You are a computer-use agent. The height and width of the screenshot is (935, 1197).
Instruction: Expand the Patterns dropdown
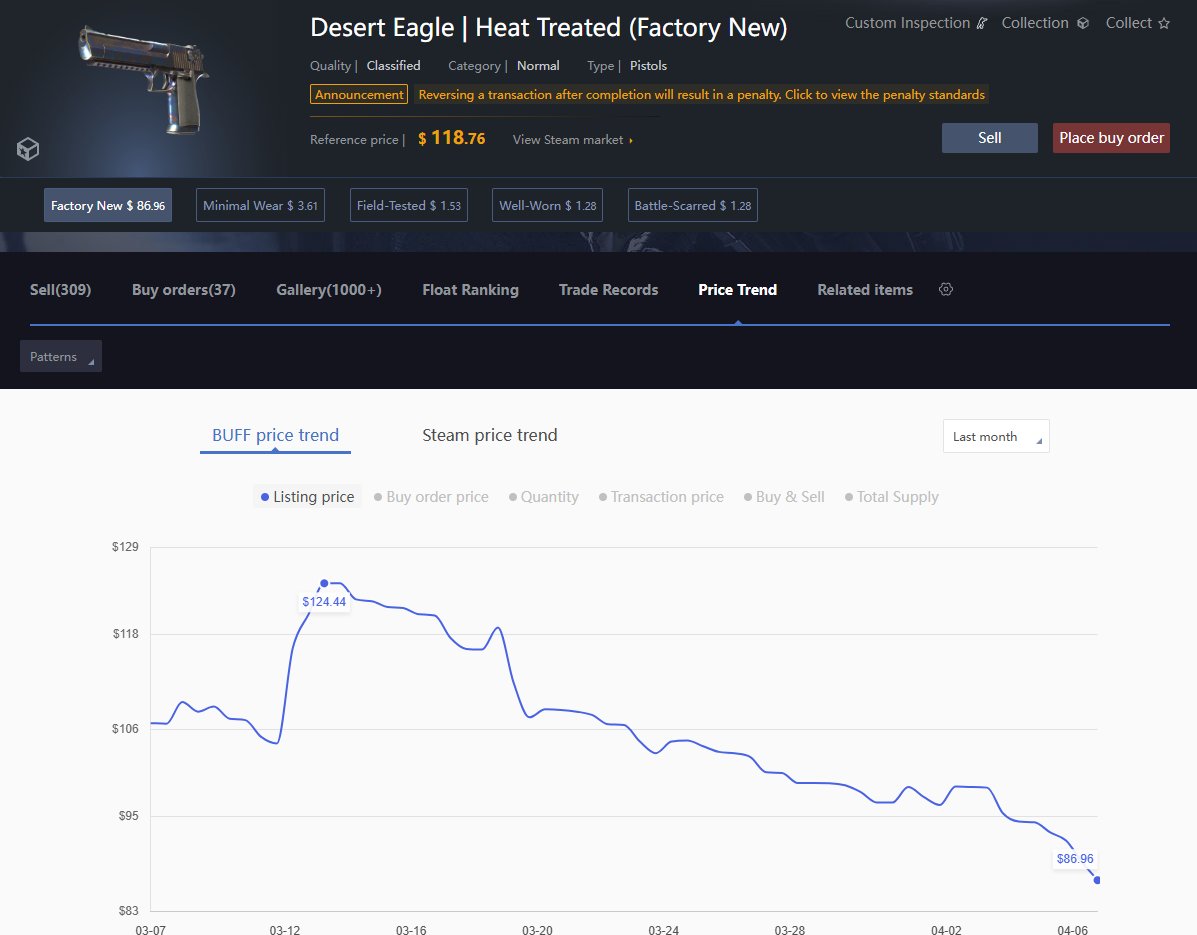(x=61, y=356)
